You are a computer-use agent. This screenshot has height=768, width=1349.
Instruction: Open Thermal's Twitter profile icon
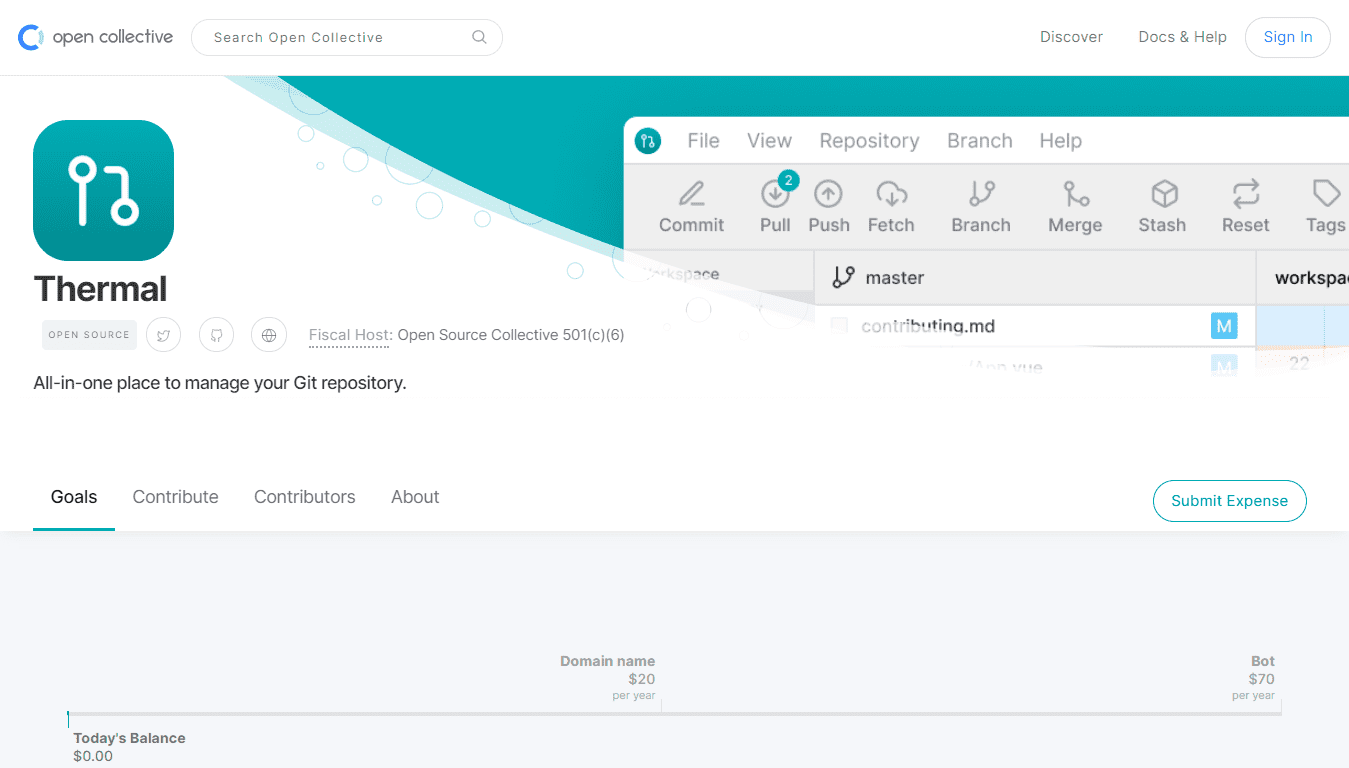pos(164,335)
